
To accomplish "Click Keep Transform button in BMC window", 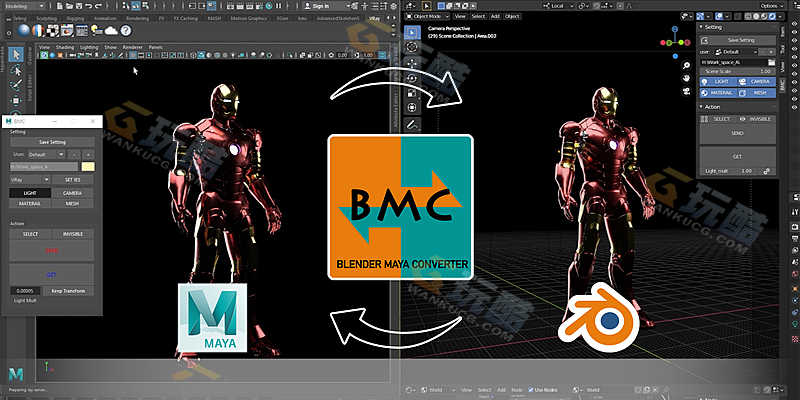I will point(69,291).
